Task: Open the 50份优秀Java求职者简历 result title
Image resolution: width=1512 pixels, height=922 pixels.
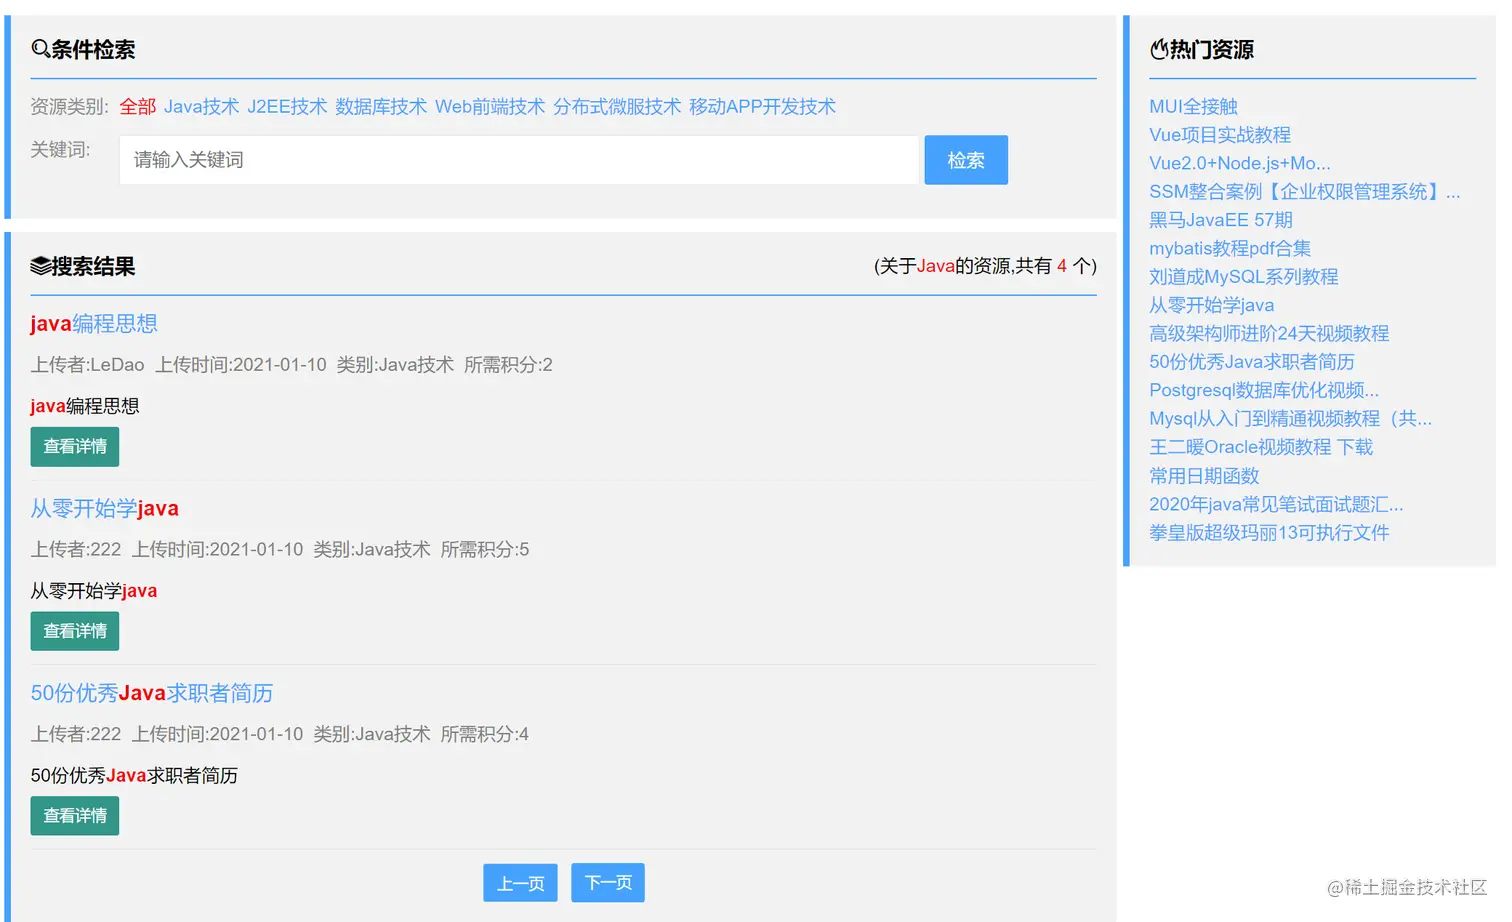Action: [x=152, y=694]
